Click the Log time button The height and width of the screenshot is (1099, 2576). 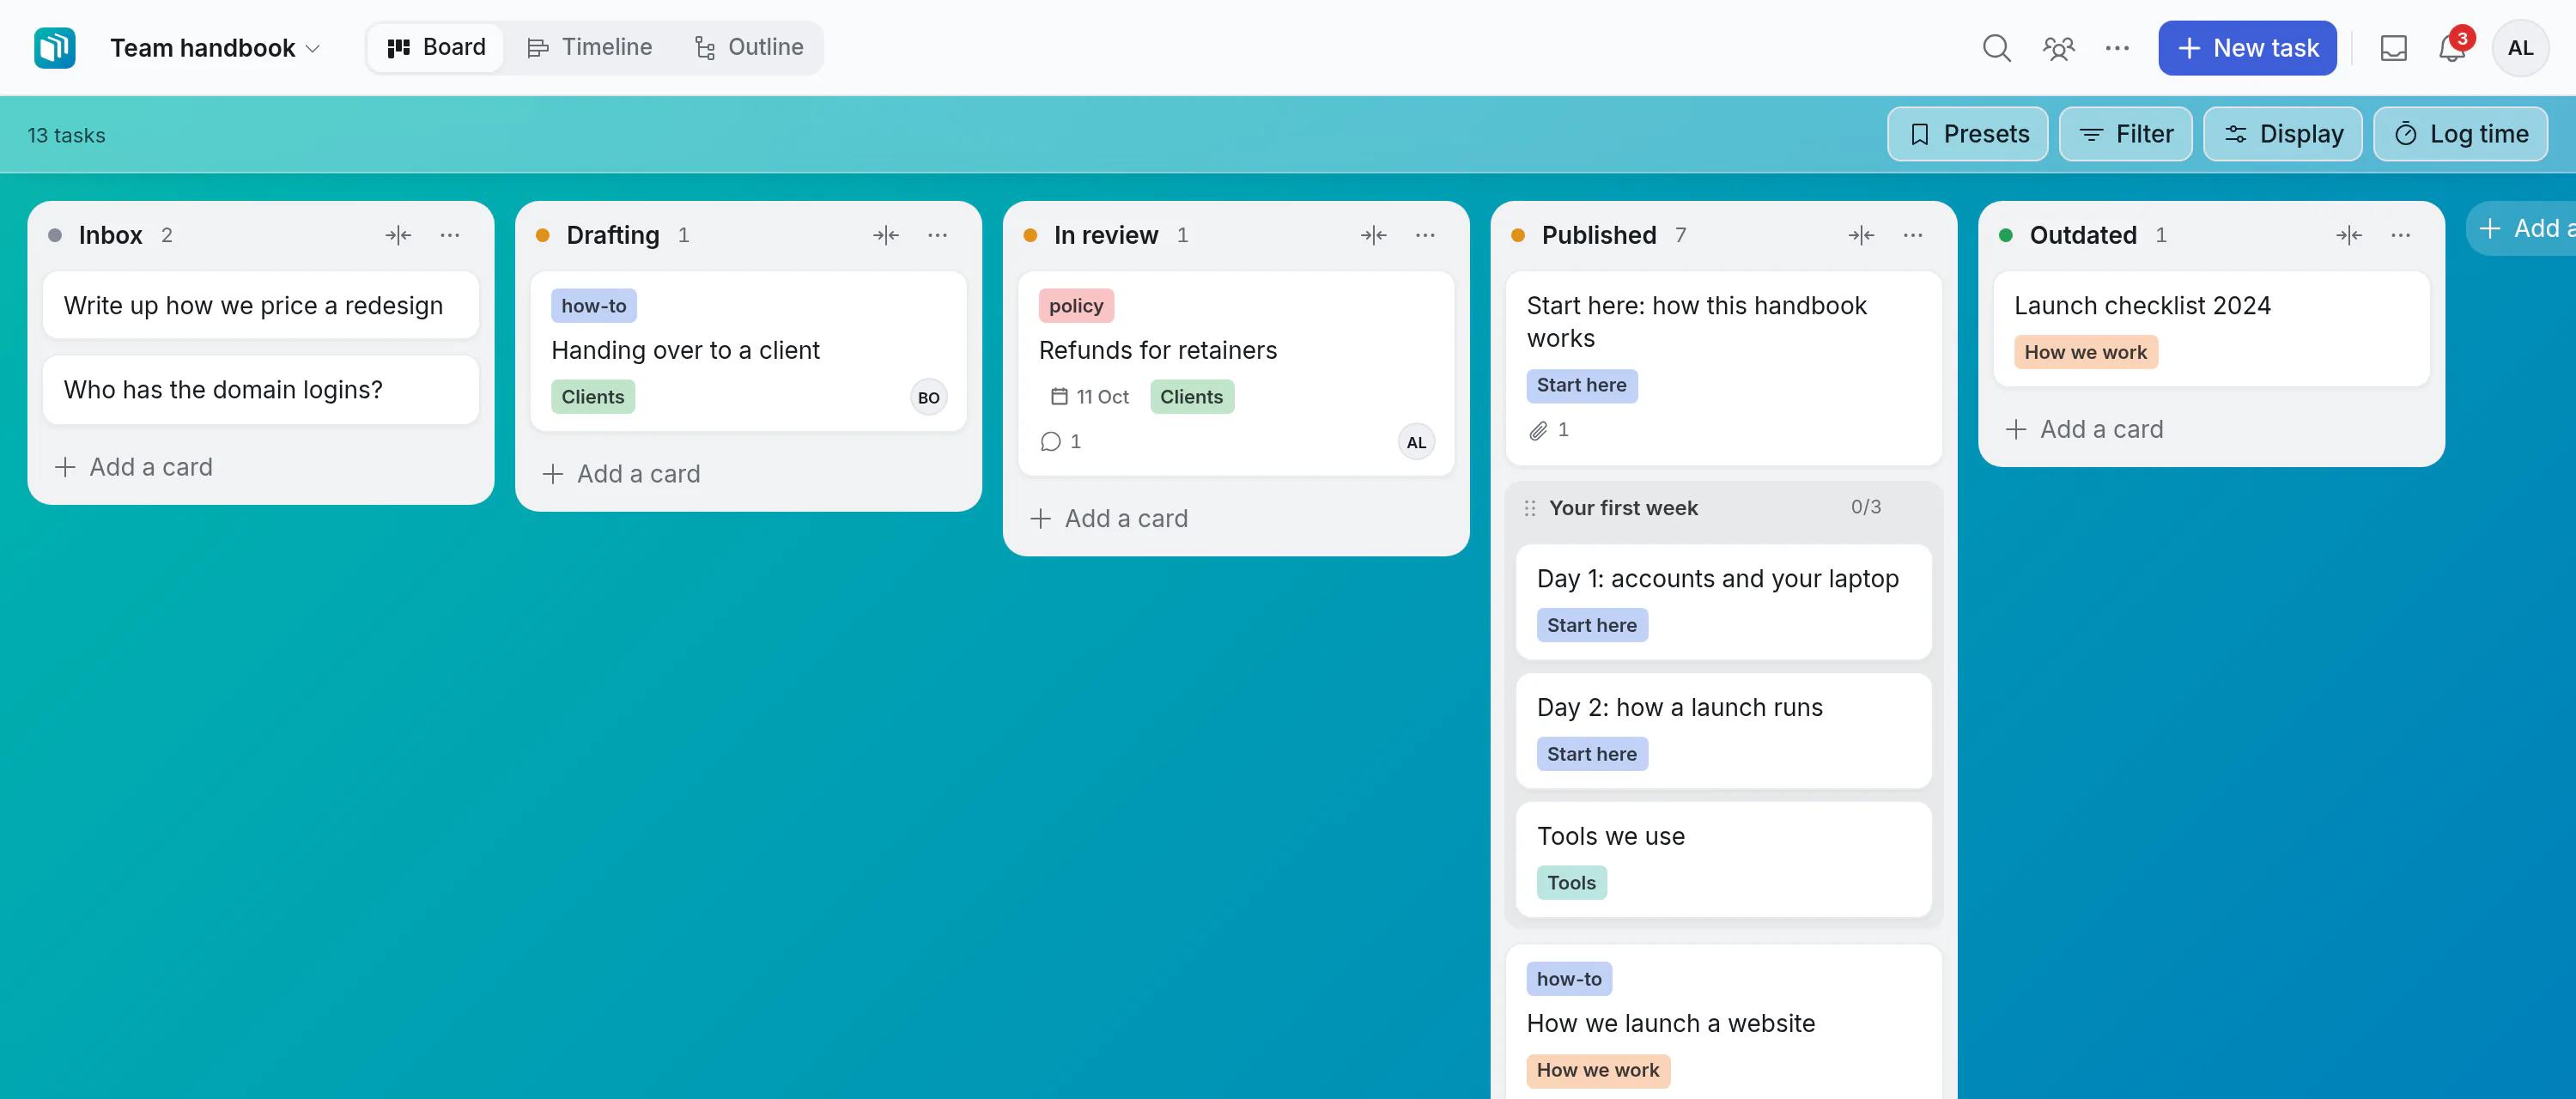(2460, 134)
